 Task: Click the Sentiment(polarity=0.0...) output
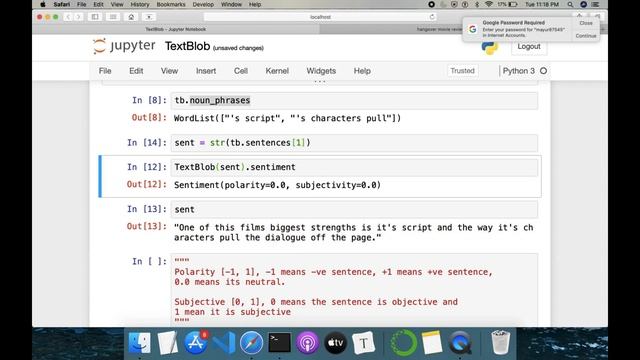point(277,185)
